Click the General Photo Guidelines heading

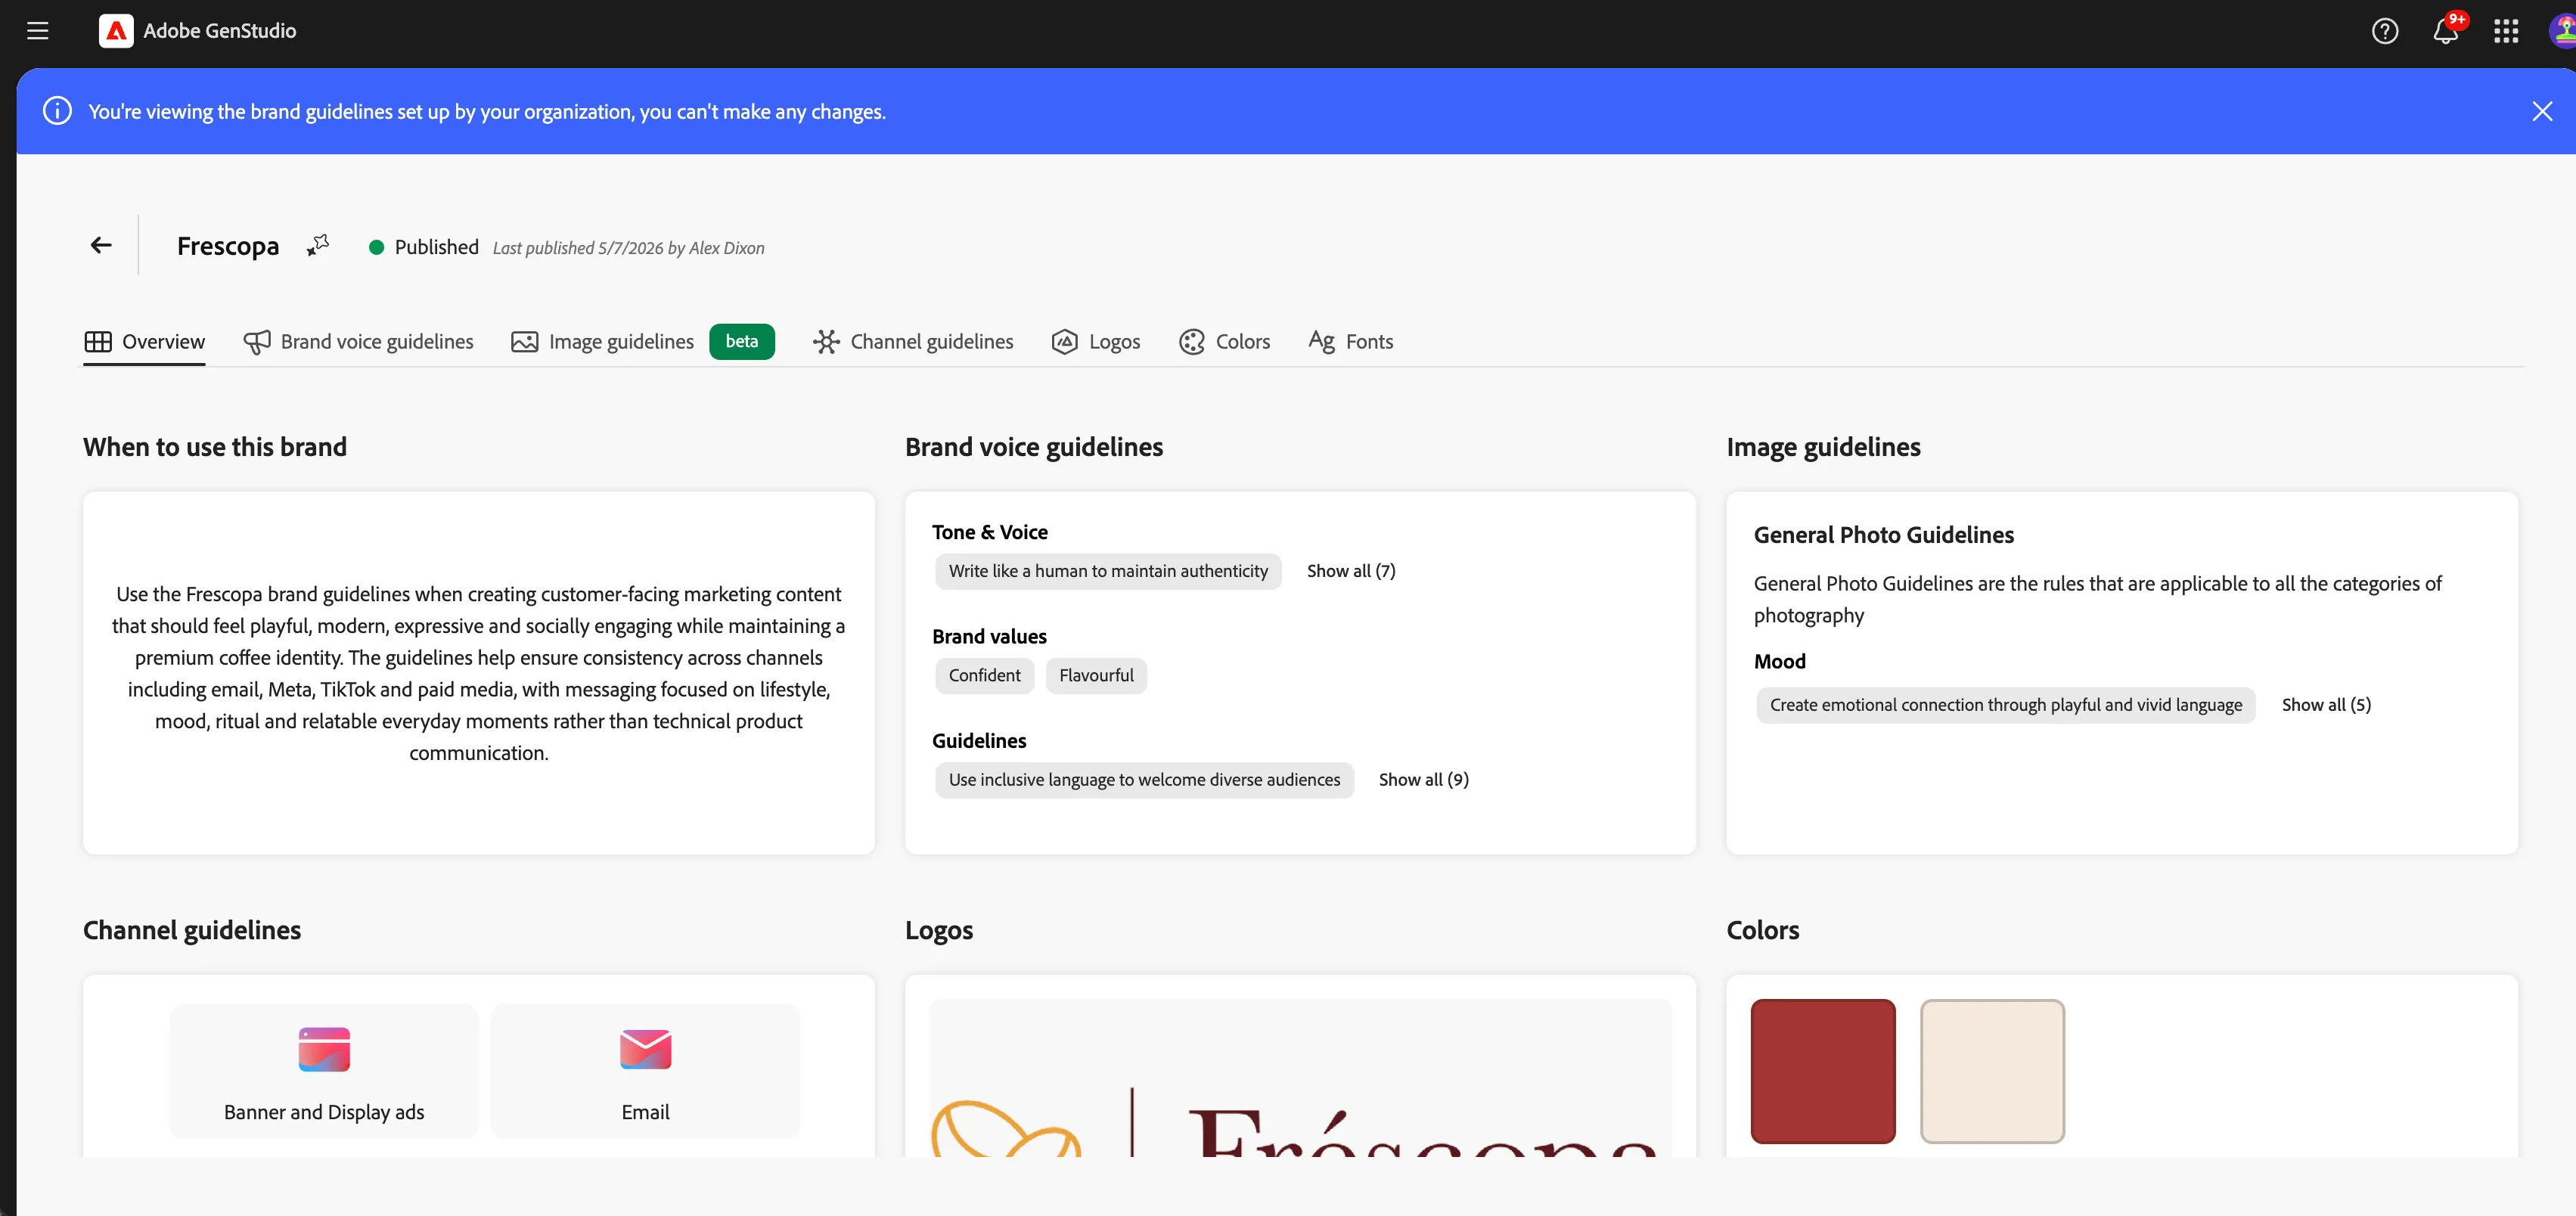(1883, 535)
